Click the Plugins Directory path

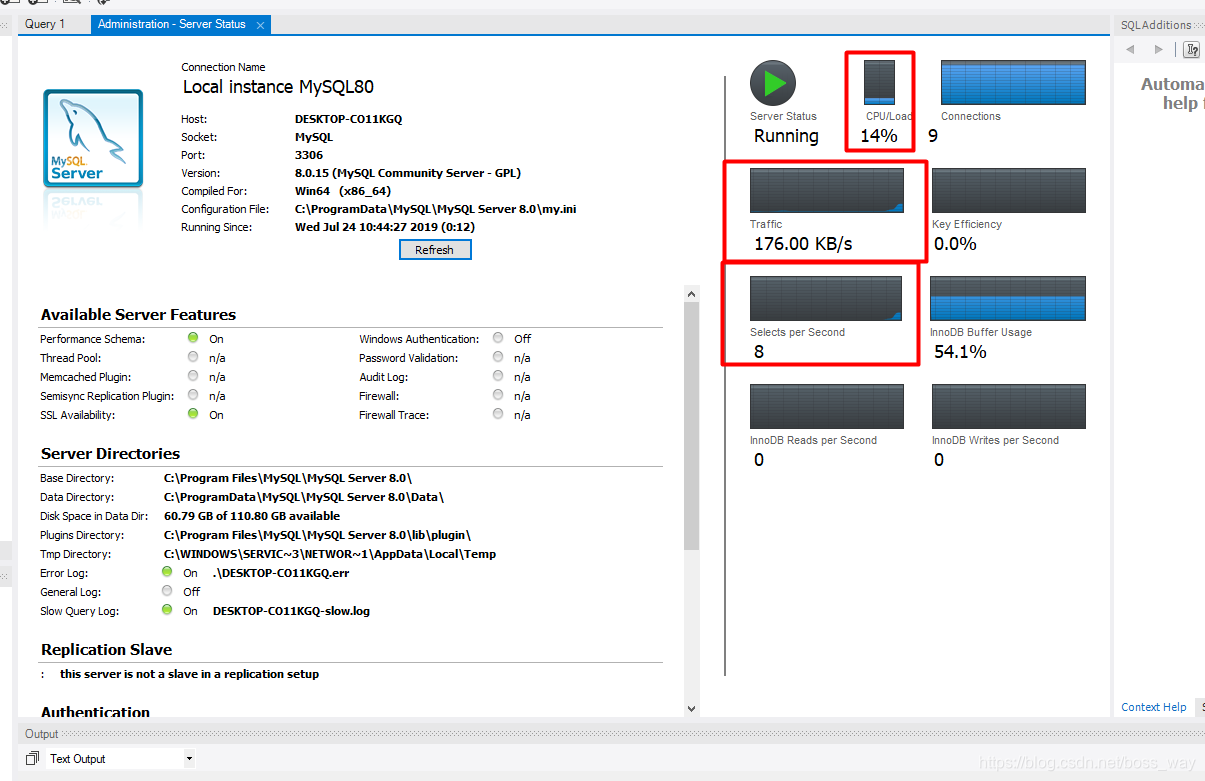coord(317,535)
